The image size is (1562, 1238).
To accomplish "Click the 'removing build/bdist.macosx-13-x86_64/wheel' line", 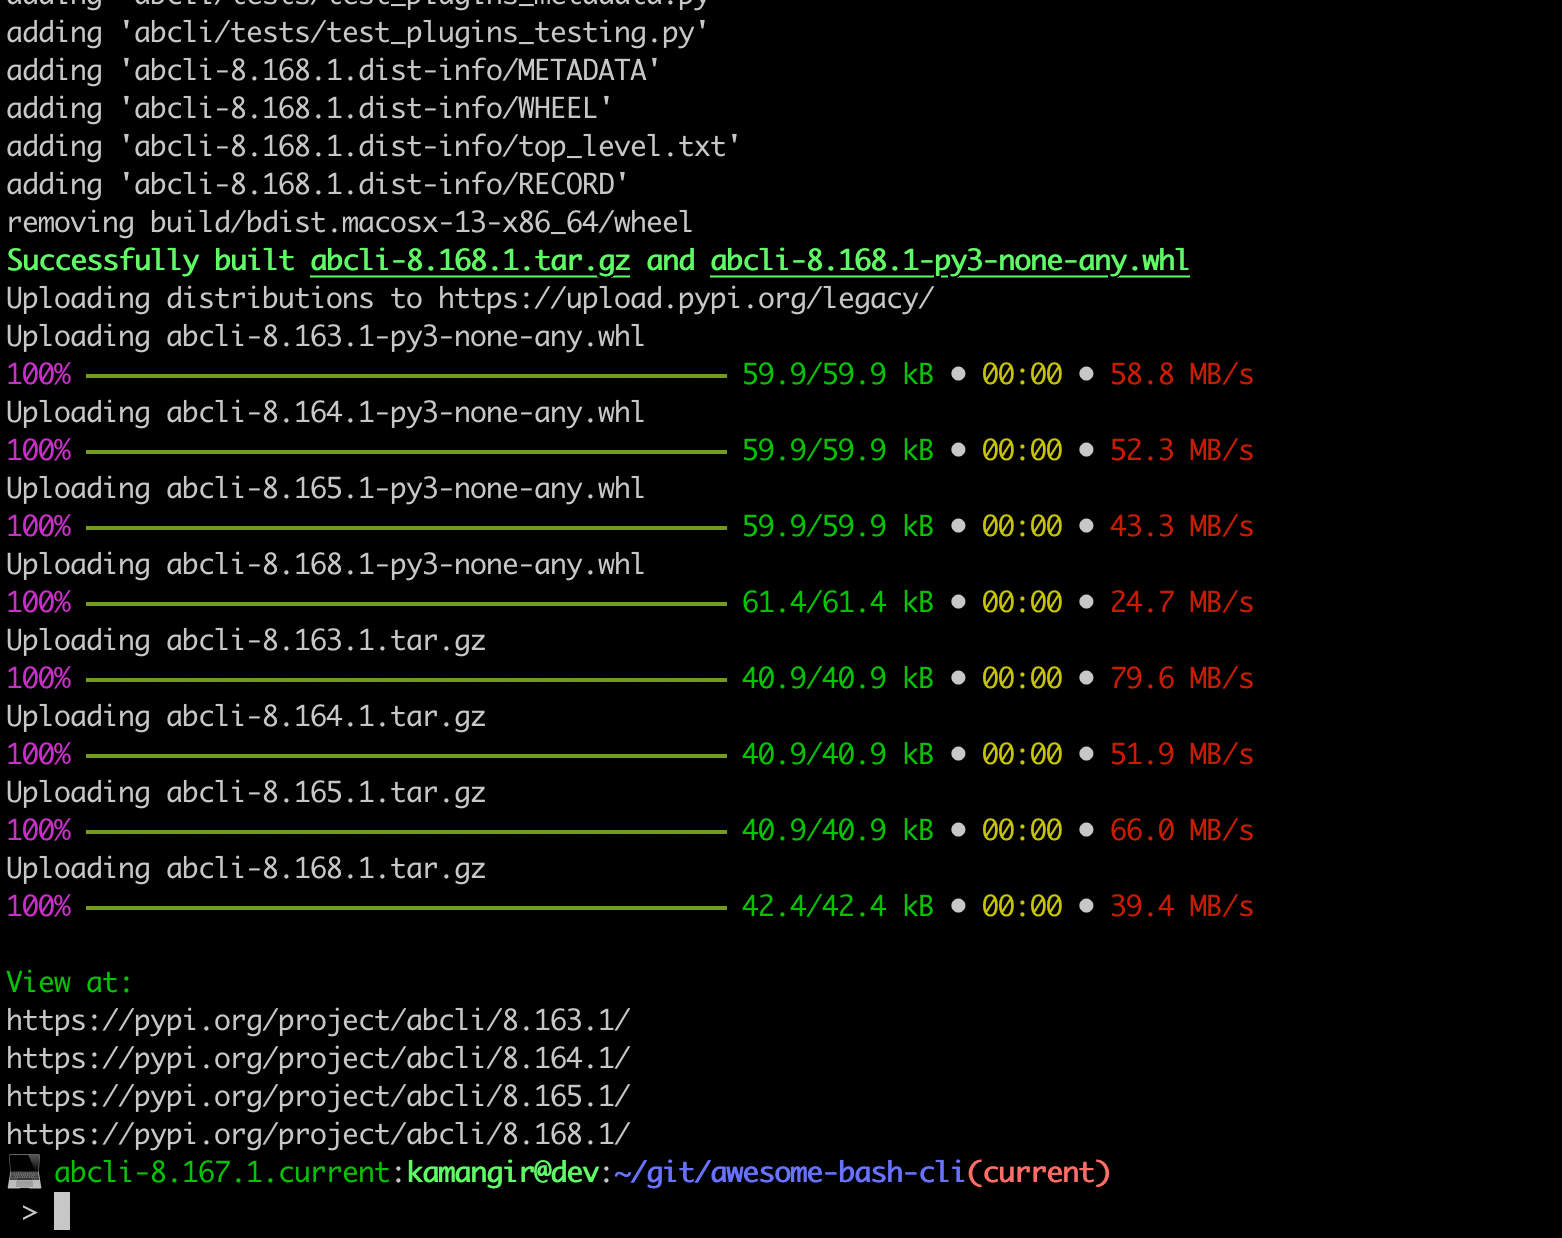I will point(350,223).
